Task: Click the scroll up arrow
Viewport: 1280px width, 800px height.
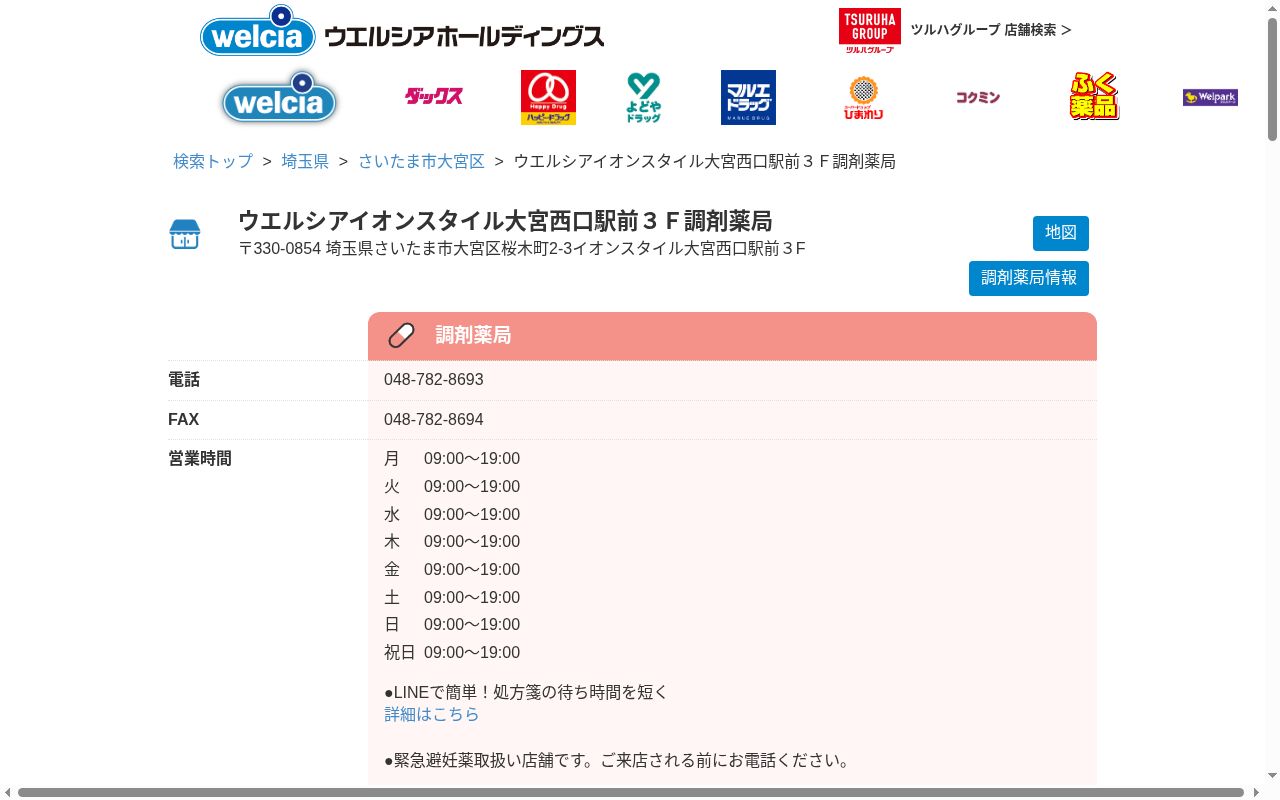Action: [x=1272, y=8]
